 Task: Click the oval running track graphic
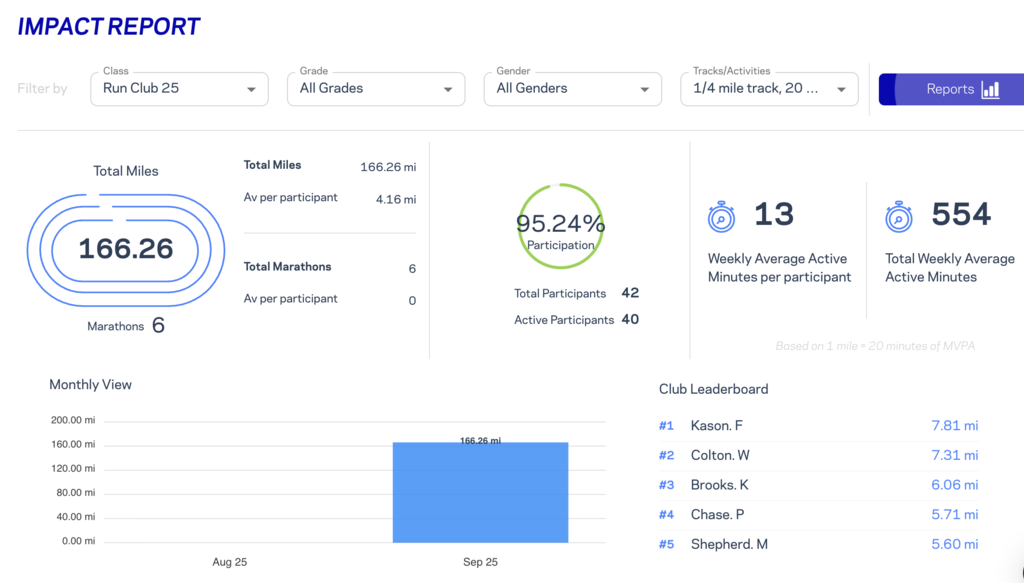(x=126, y=249)
